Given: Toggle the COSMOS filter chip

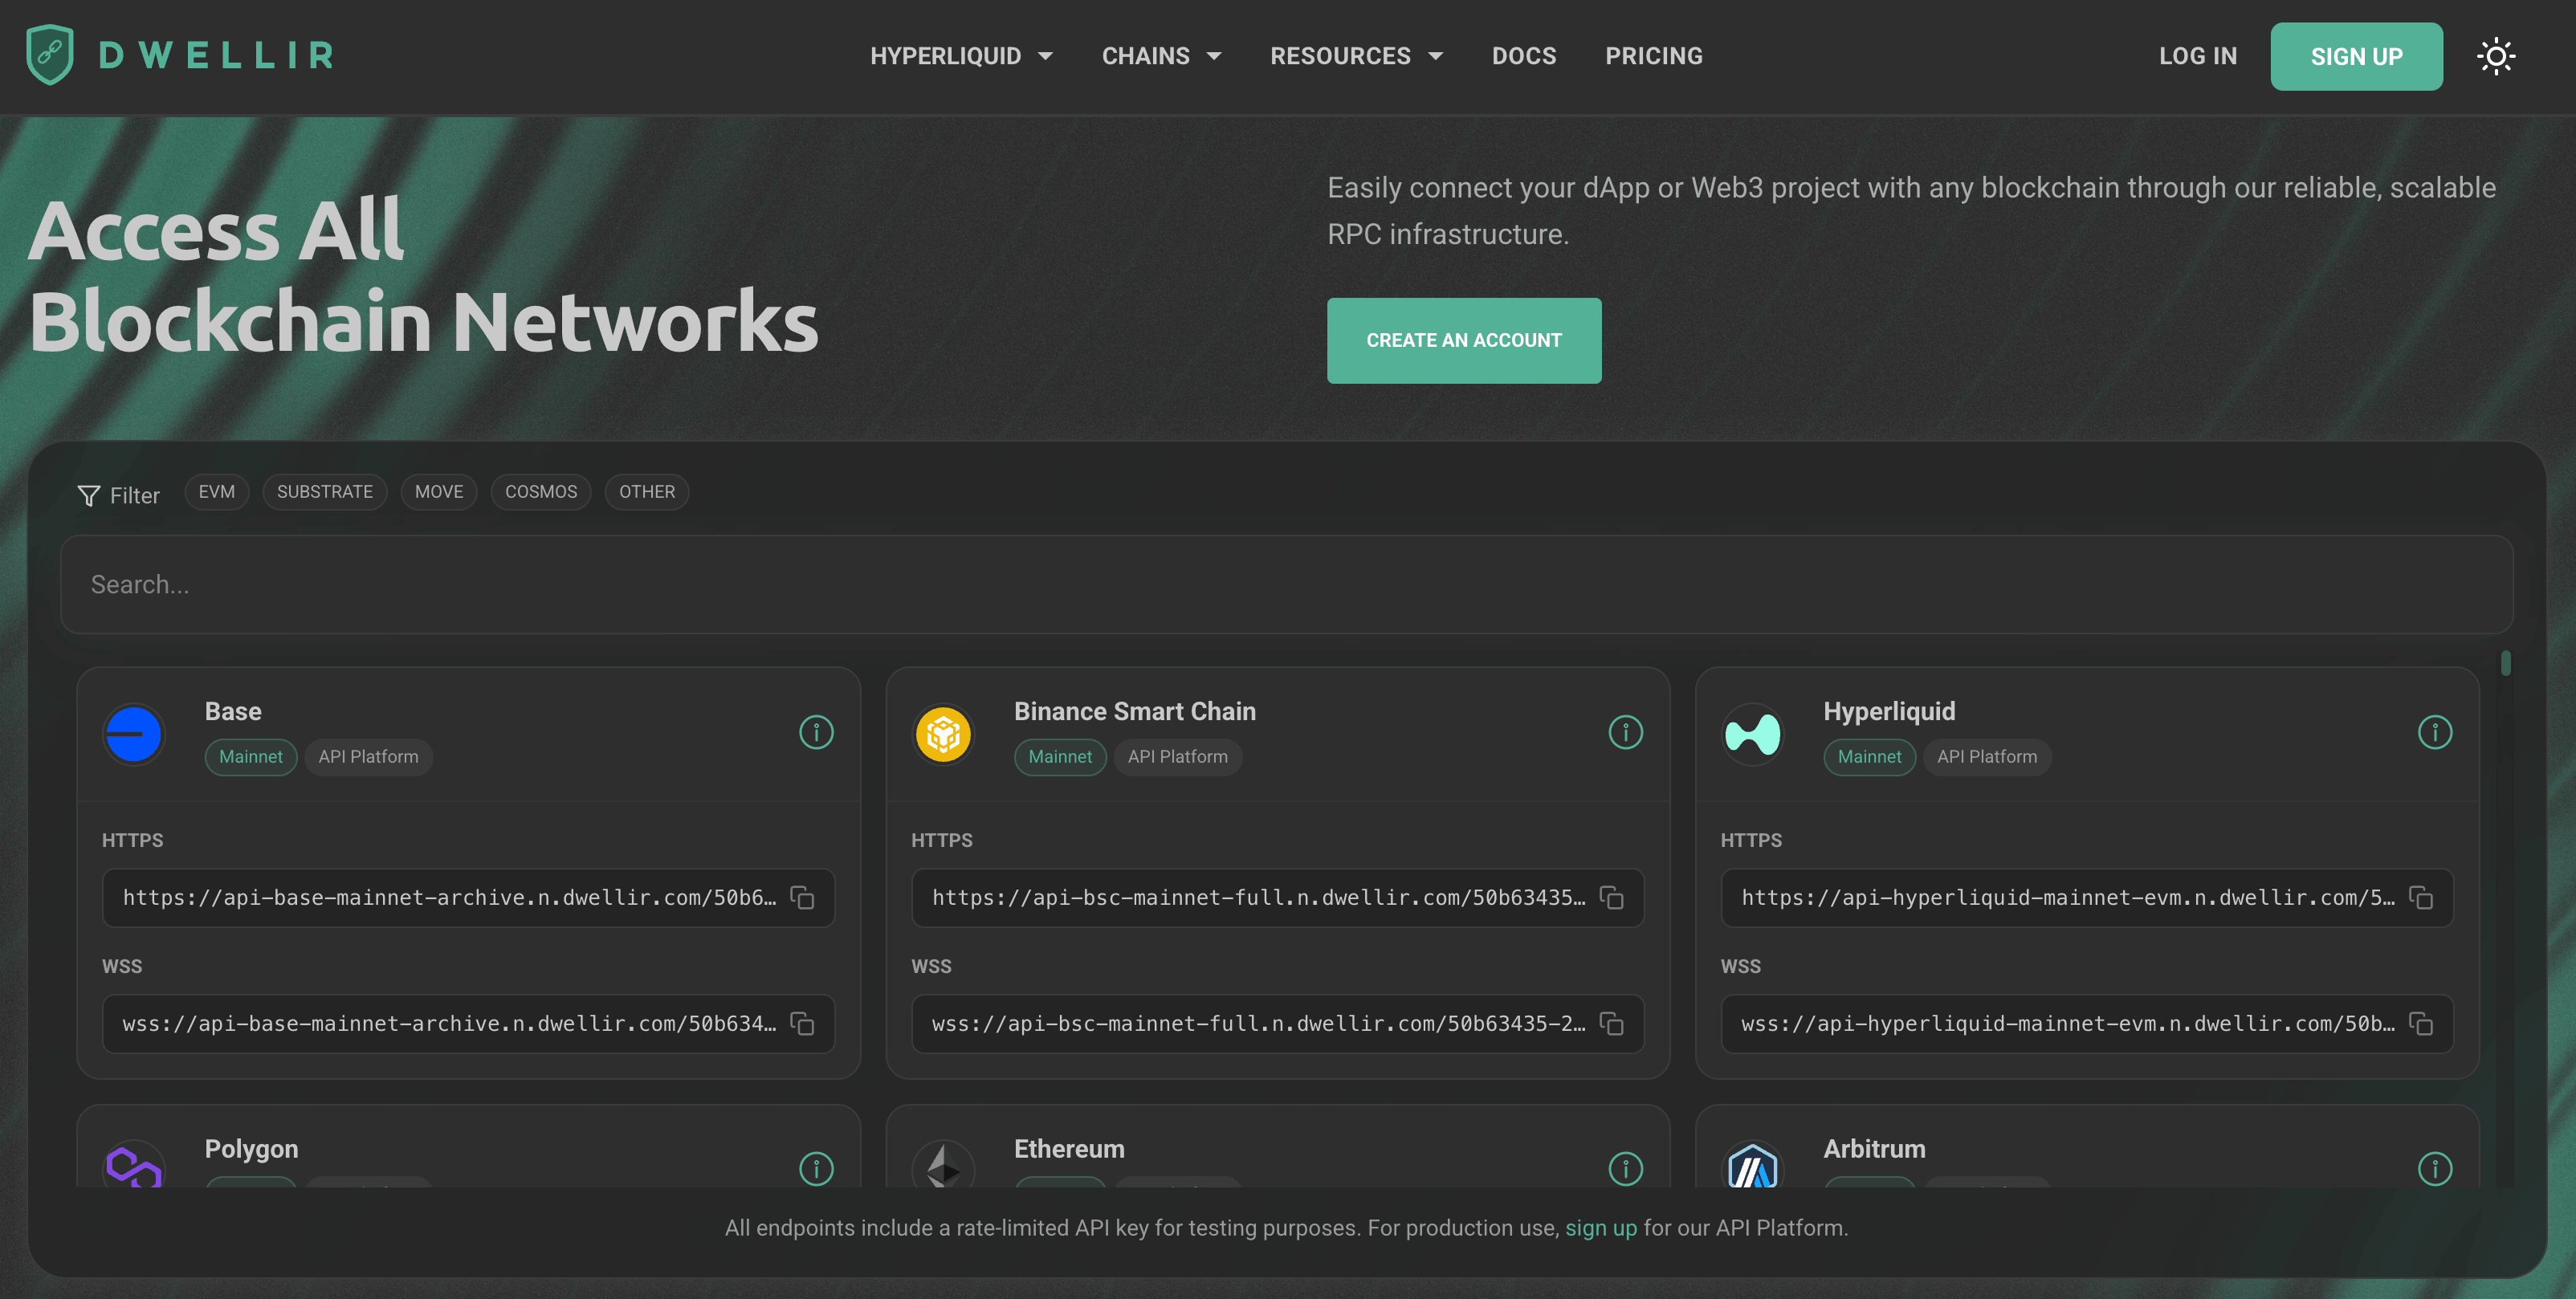Looking at the screenshot, I should (540, 492).
